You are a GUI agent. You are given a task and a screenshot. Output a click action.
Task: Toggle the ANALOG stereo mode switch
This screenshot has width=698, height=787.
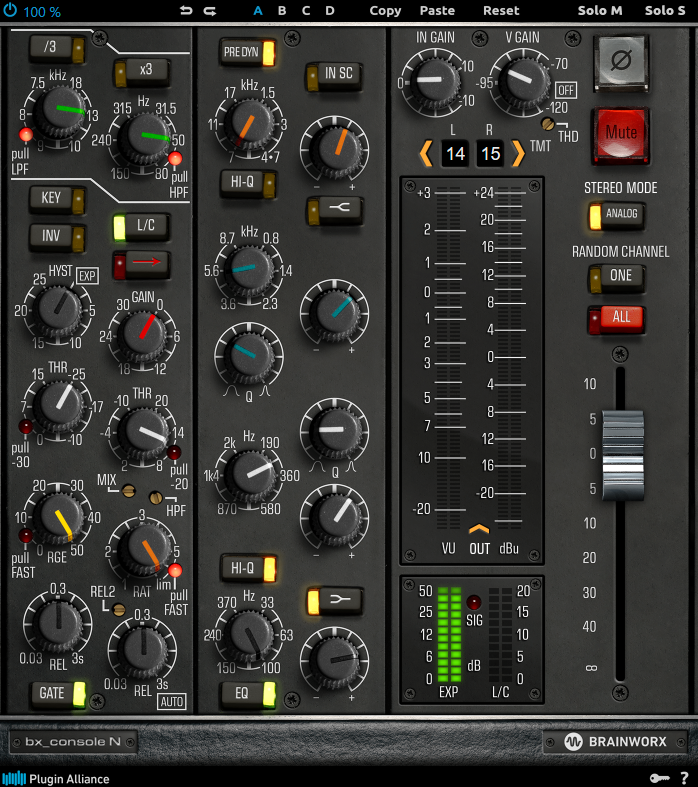click(x=617, y=216)
